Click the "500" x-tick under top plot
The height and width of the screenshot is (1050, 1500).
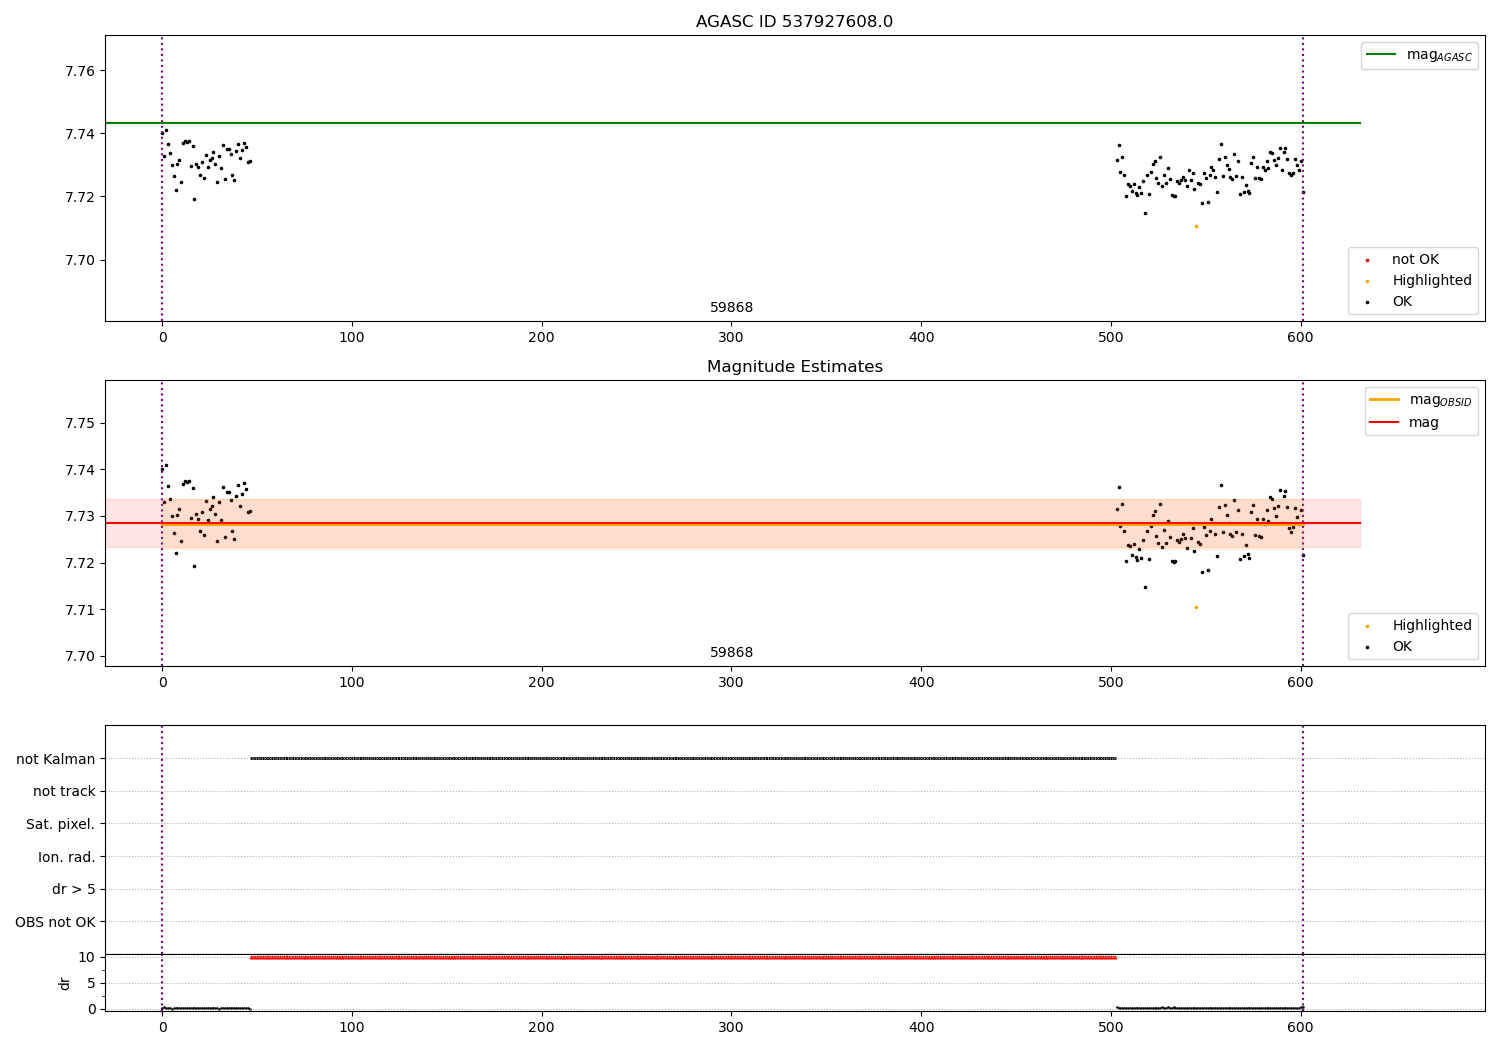1111,338
